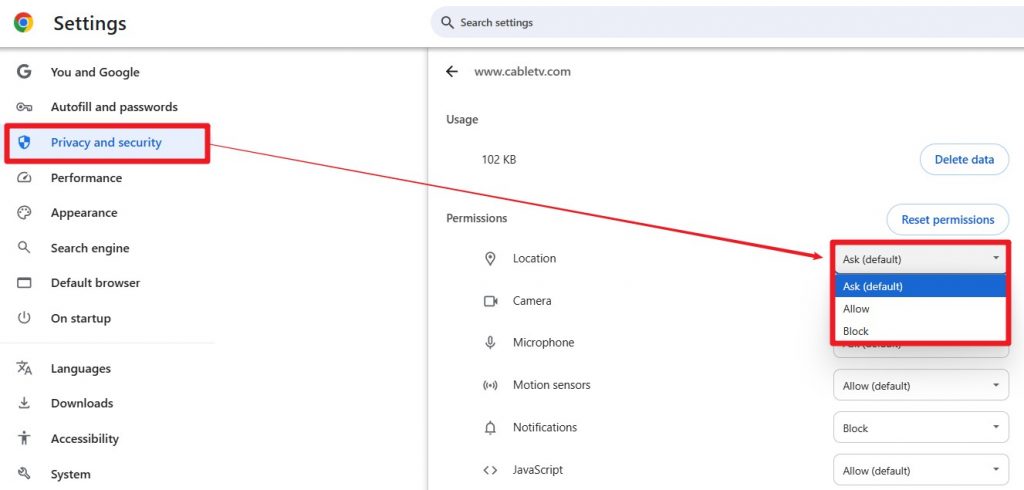1024x490 pixels.
Task: Click the Permissions section label
Action: coord(477,218)
